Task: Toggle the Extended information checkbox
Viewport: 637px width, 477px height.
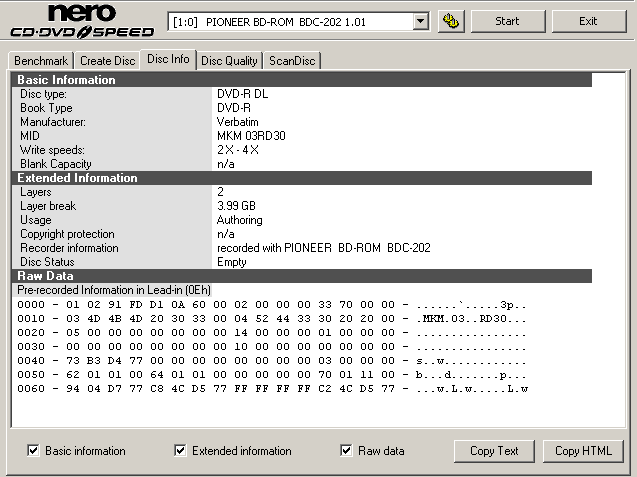Action: pos(181,451)
